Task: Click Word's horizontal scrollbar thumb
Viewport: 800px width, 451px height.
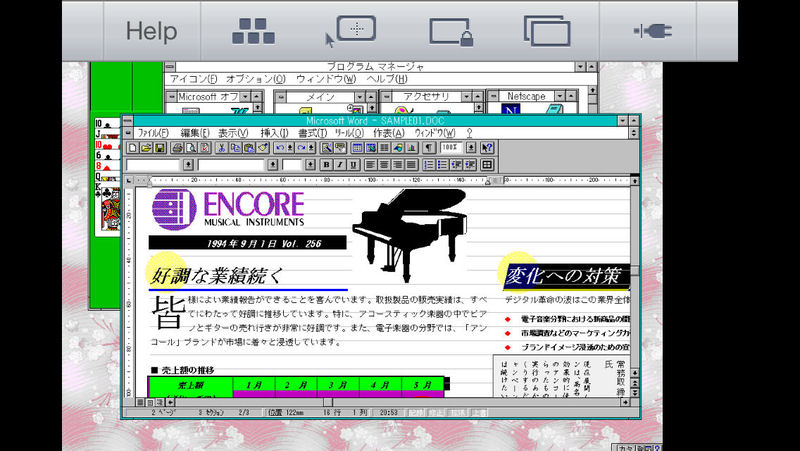Action: pyautogui.click(x=328, y=403)
